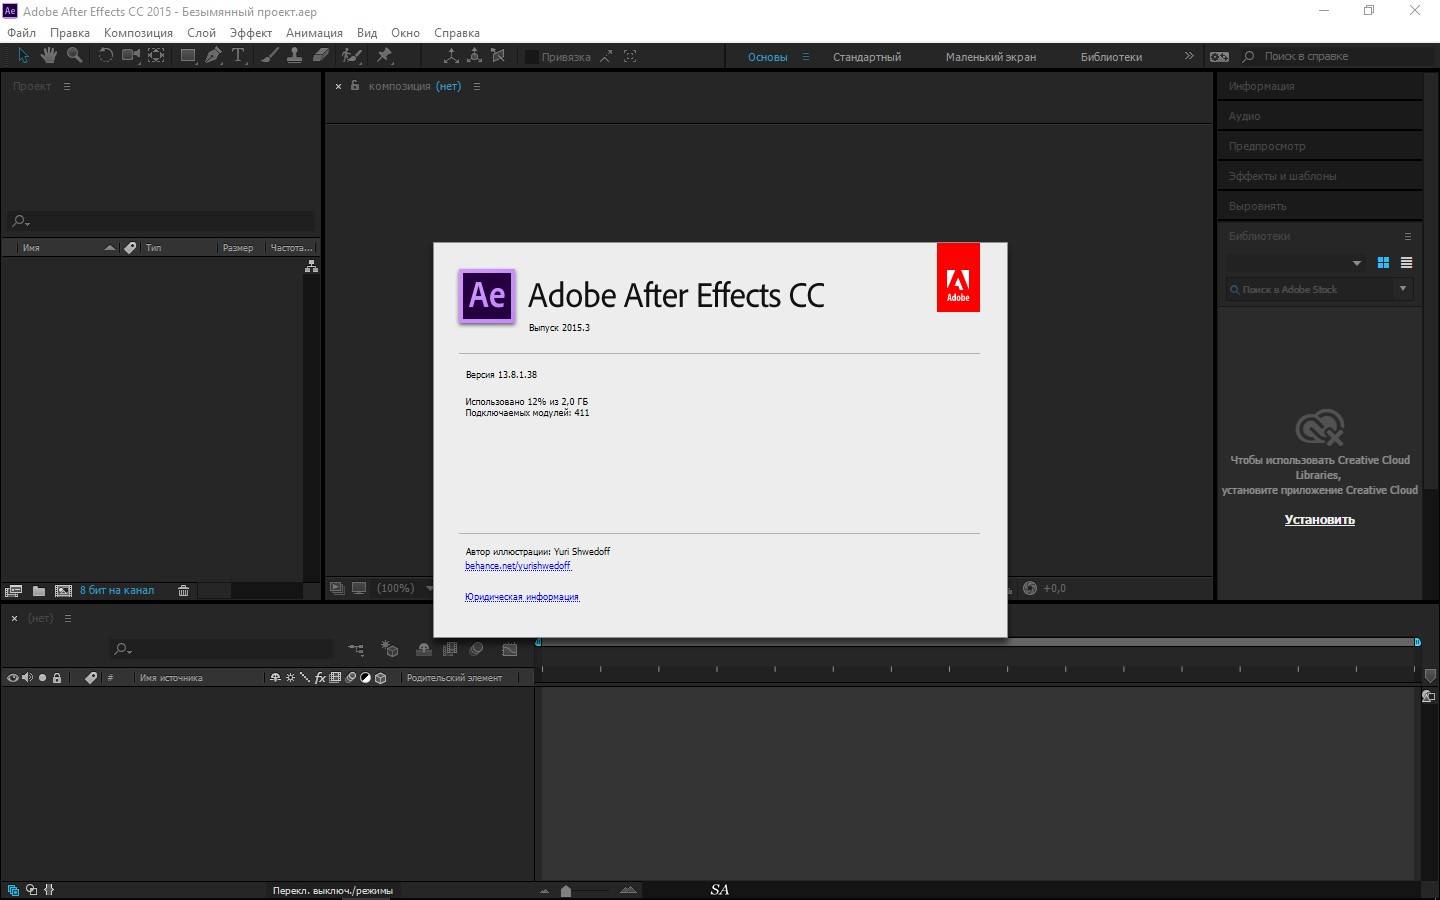Expand the Аудио panel
Screen dimensions: 1440x900
[x=1319, y=116]
